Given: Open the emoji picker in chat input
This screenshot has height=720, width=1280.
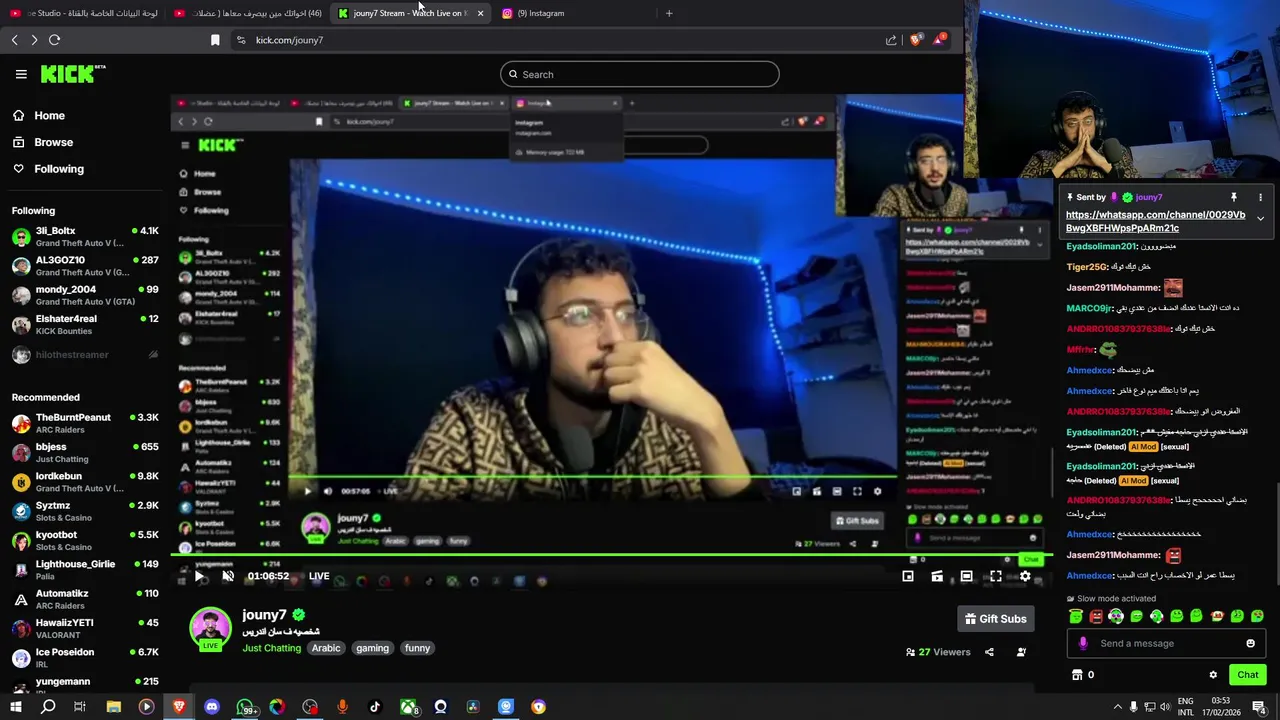Looking at the screenshot, I should point(1250,643).
